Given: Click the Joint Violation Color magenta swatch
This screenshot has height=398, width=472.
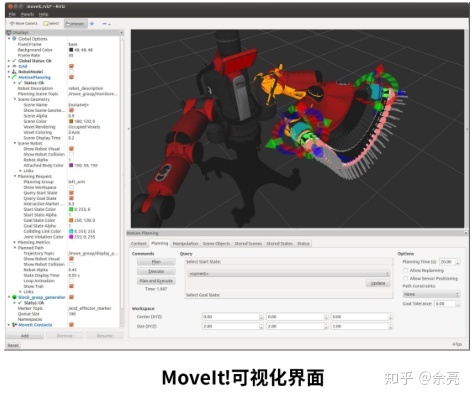Looking at the screenshot, I should coord(71,237).
